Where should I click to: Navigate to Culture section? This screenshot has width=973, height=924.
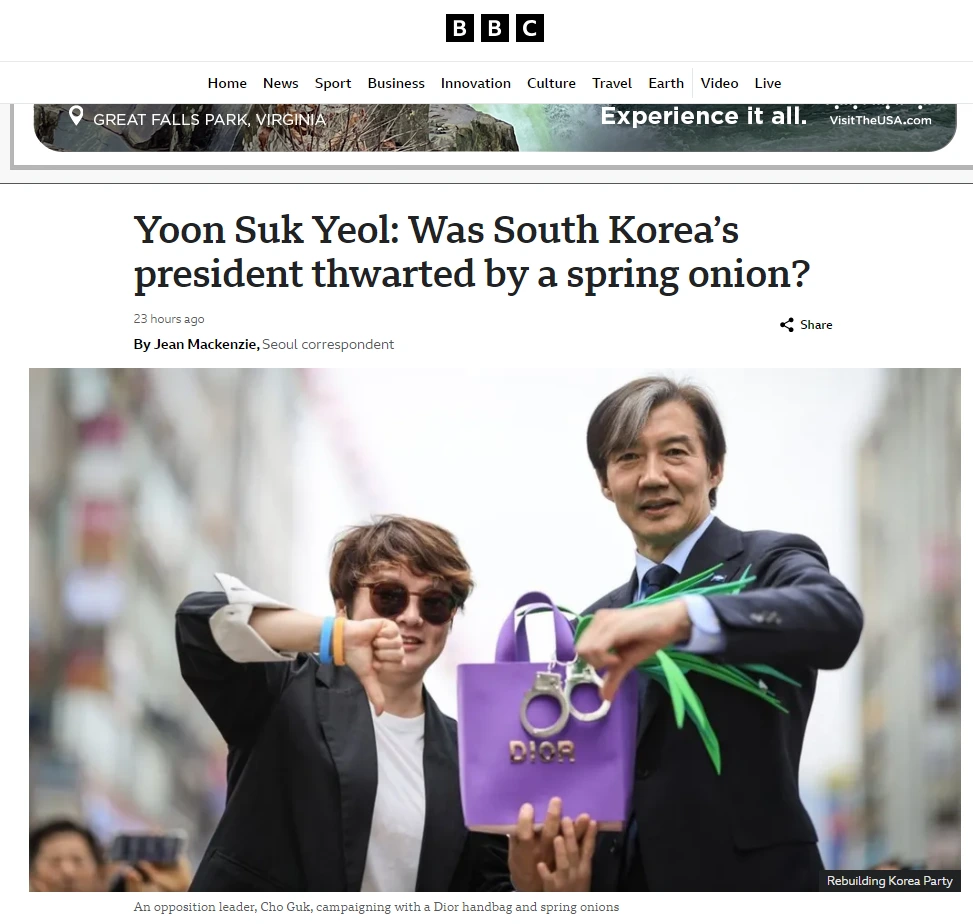[551, 83]
